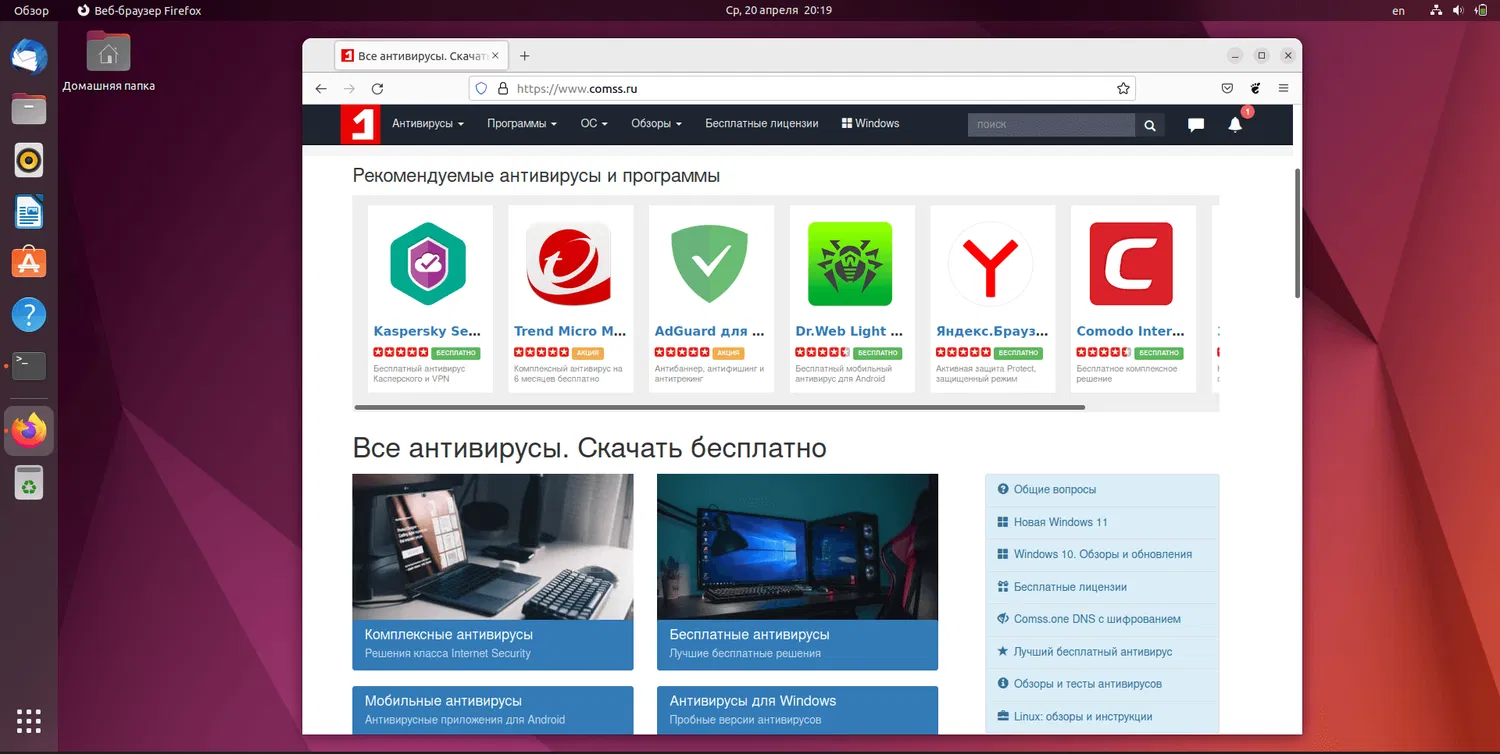
Task: Expand the Антивирусы dropdown menu
Action: coord(428,124)
